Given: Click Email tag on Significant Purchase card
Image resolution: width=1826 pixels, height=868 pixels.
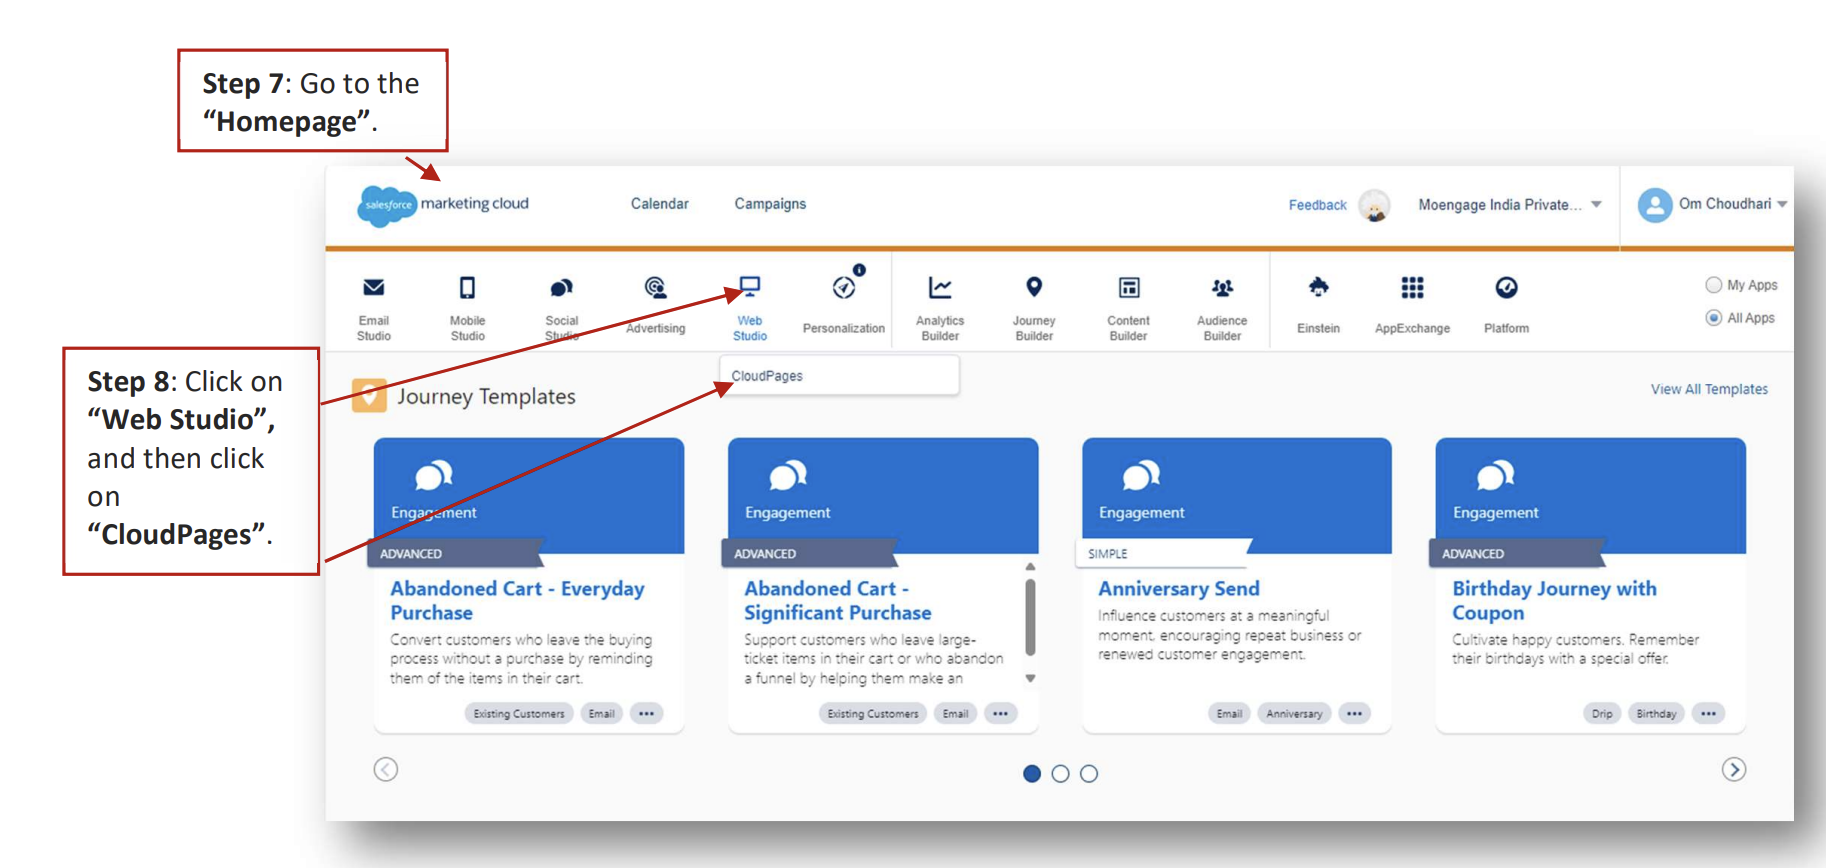Looking at the screenshot, I should [x=955, y=714].
